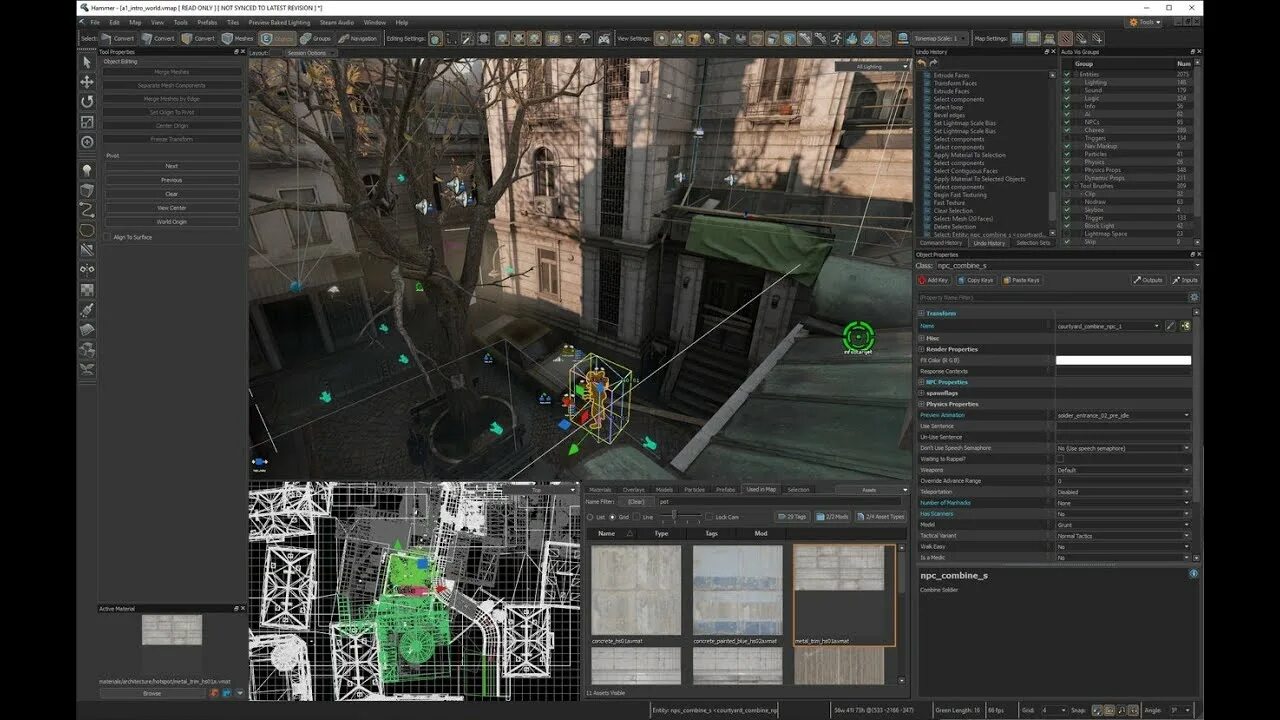Switch to the Command History tab
This screenshot has width=1280, height=720.
[x=940, y=243]
